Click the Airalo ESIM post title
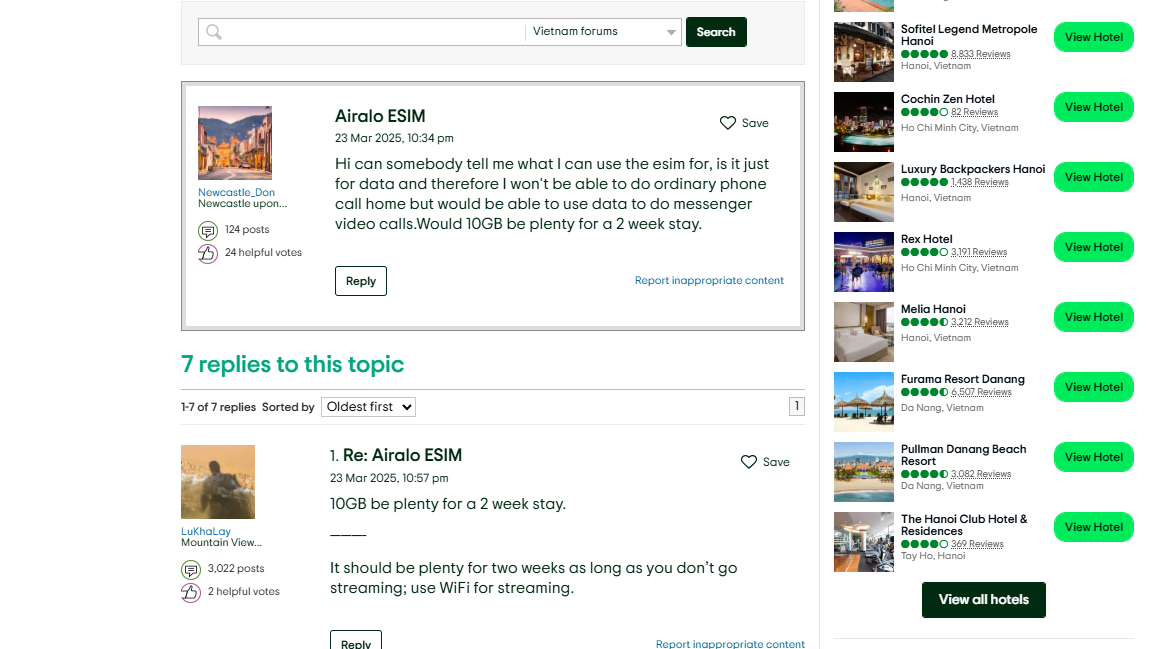 (380, 116)
